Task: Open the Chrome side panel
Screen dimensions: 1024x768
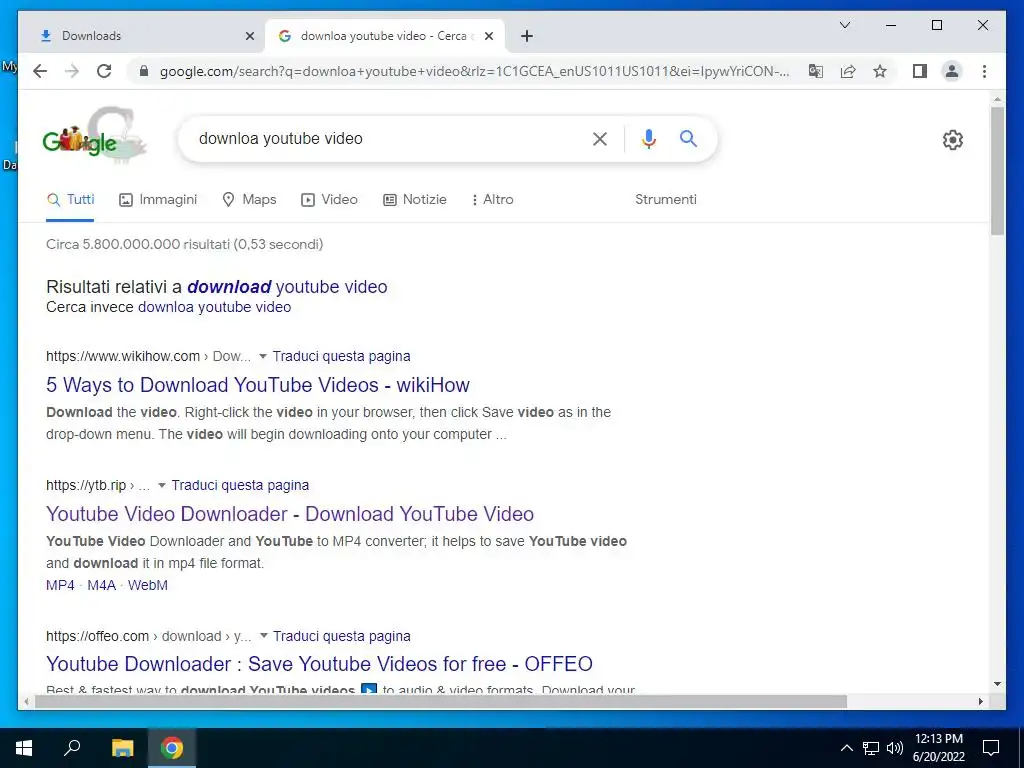Action: 920,71
